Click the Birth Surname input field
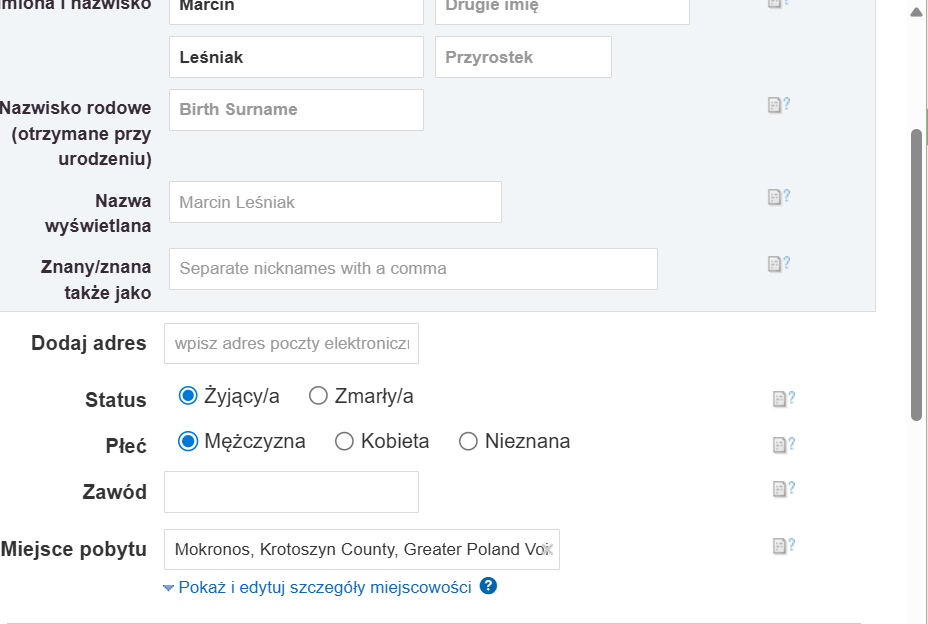Image resolution: width=928 pixels, height=624 pixels. coord(296,110)
